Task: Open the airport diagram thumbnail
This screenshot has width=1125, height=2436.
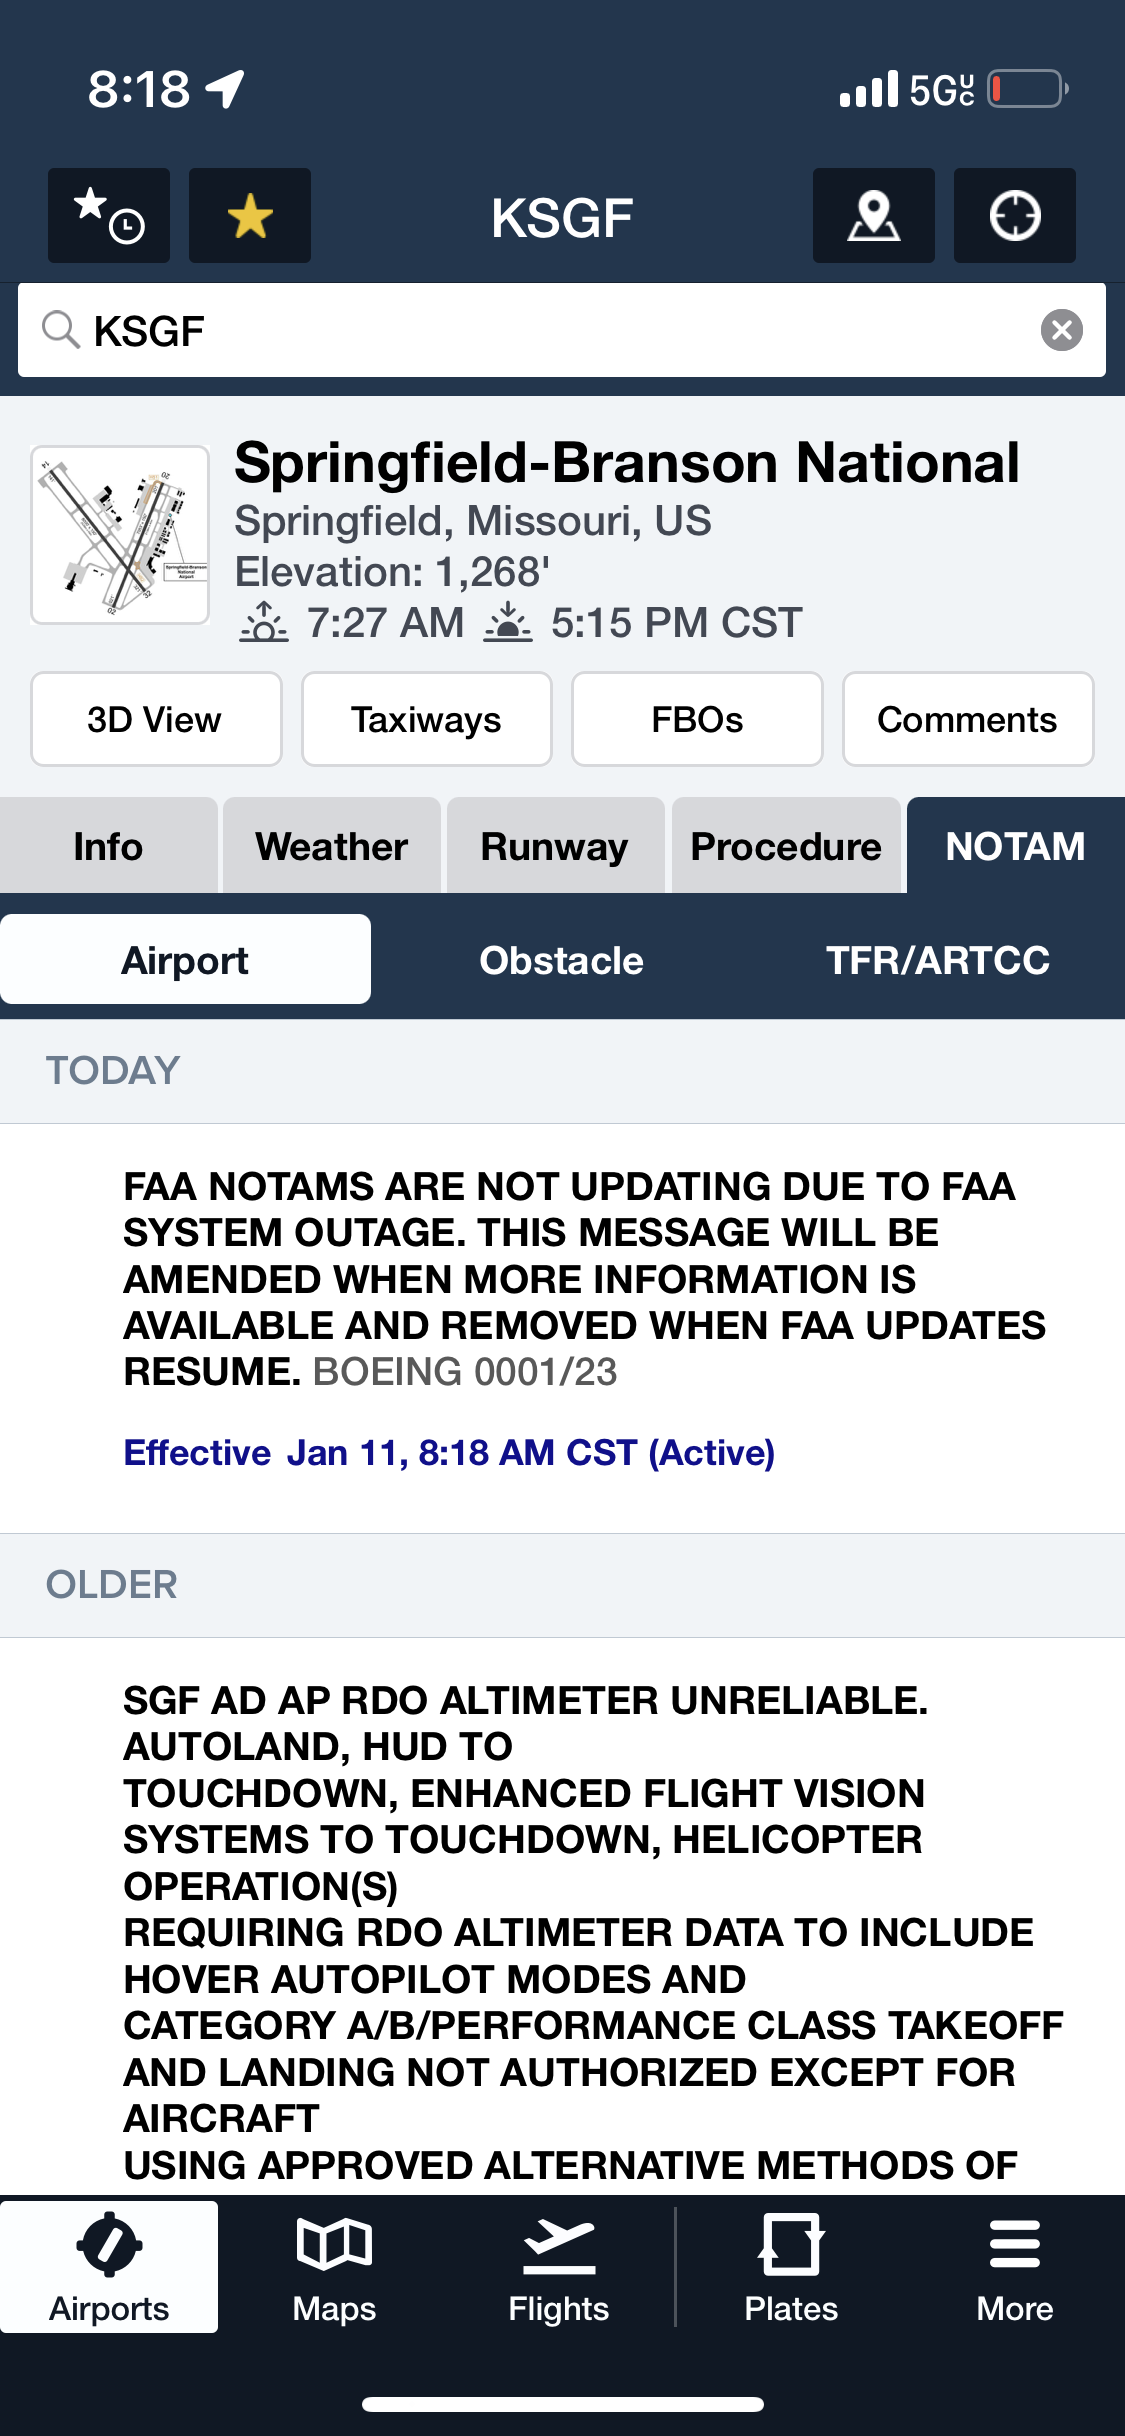Action: point(120,535)
